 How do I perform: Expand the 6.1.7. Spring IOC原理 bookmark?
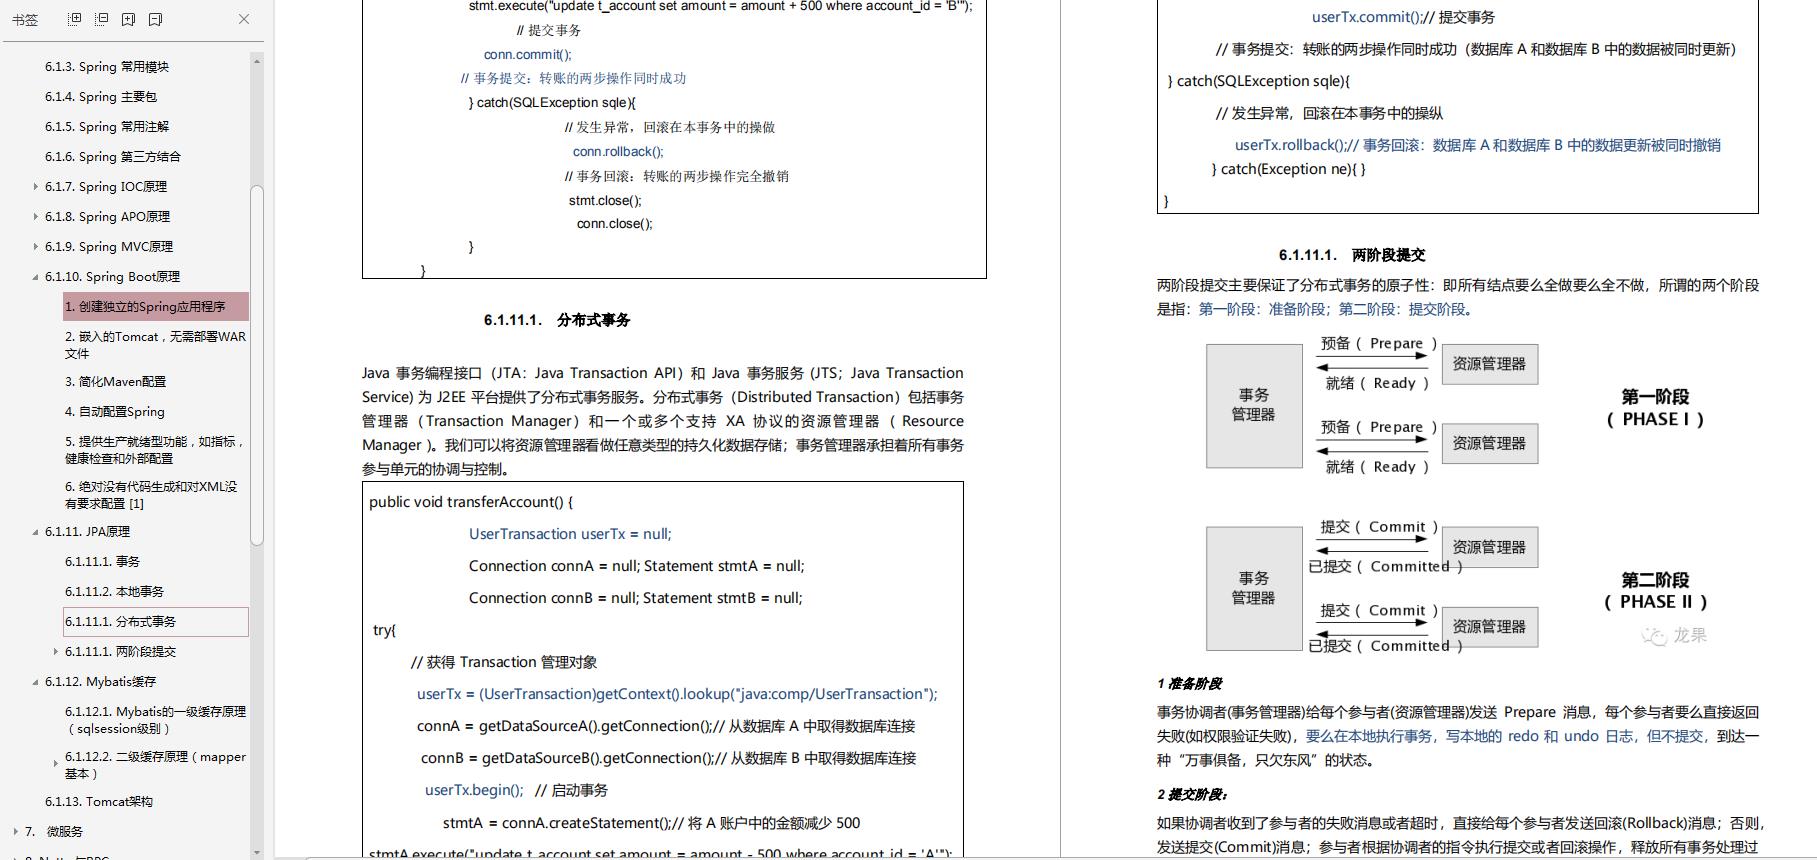pyautogui.click(x=36, y=186)
